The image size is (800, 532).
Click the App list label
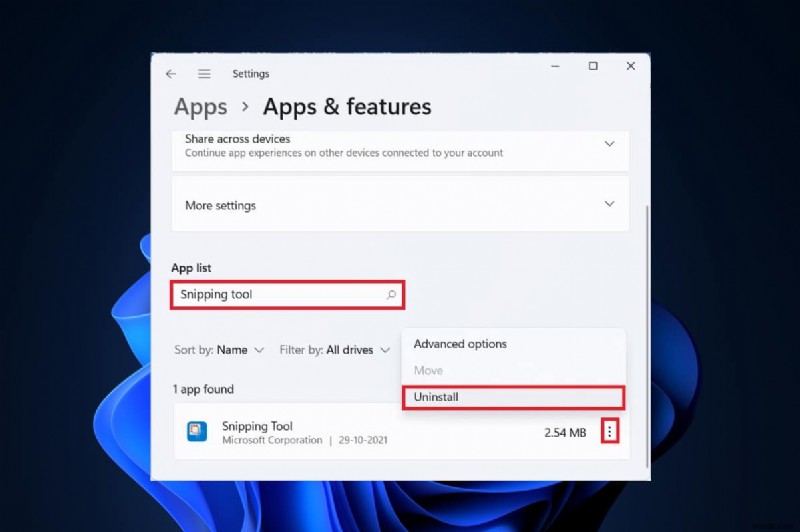pyautogui.click(x=191, y=268)
